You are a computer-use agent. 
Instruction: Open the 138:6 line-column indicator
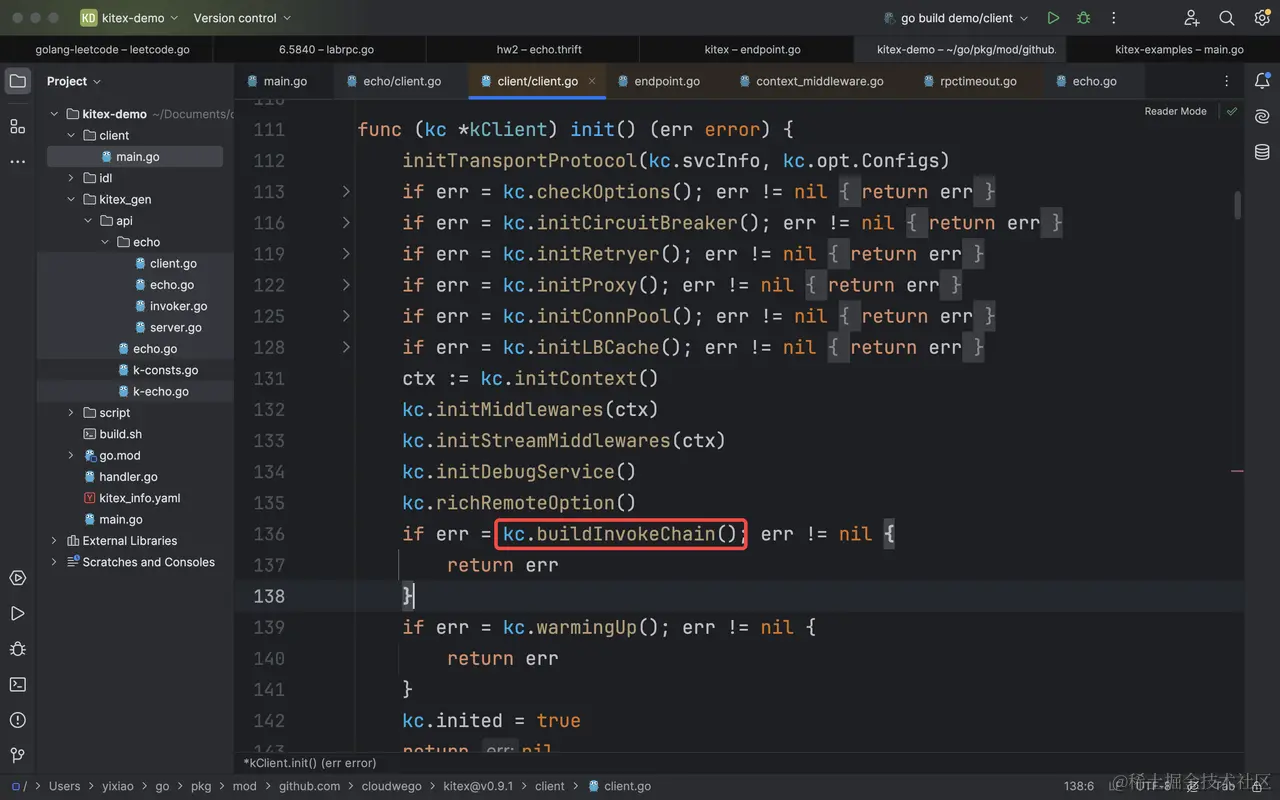pos(1079,786)
